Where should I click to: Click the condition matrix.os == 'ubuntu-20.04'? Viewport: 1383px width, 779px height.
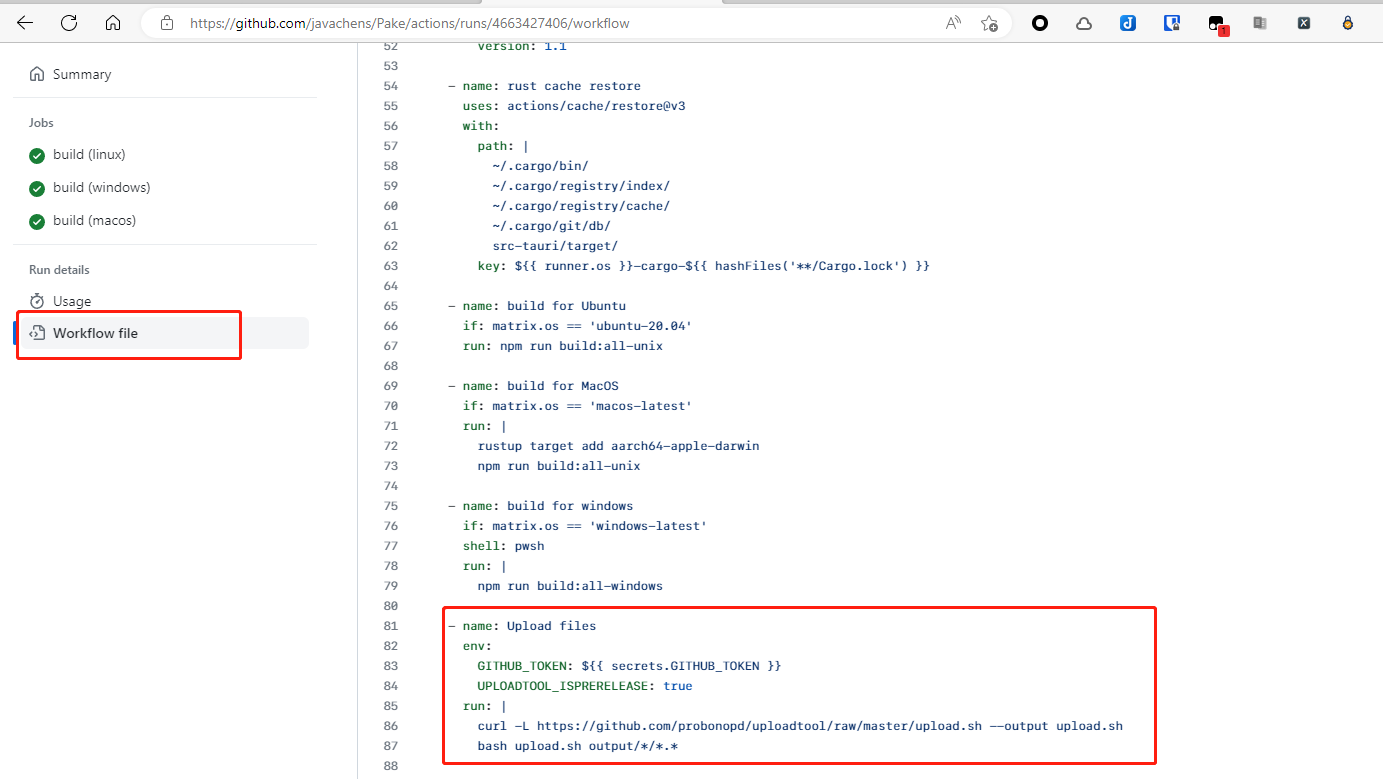pos(592,326)
